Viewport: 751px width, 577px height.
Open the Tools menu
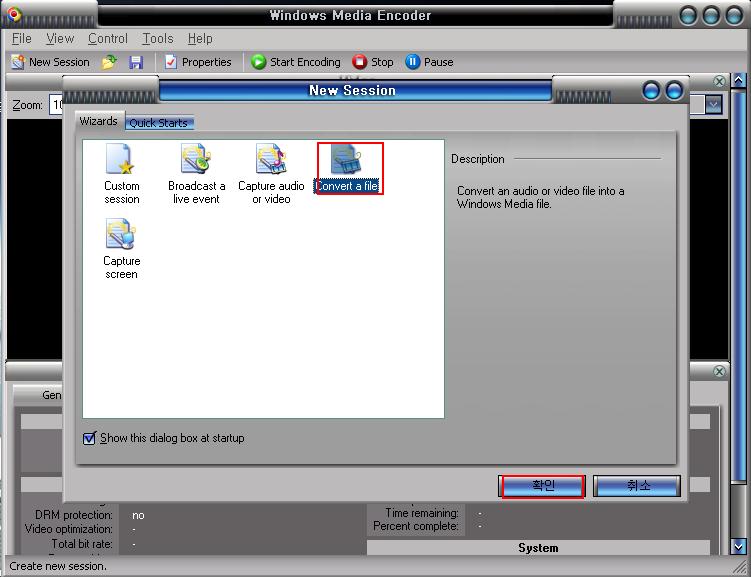pyautogui.click(x=158, y=38)
